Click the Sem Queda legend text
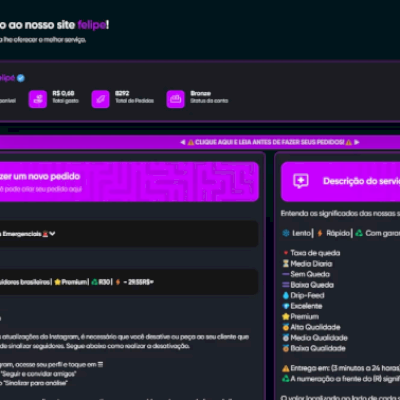The height and width of the screenshot is (400, 400). [x=310, y=274]
